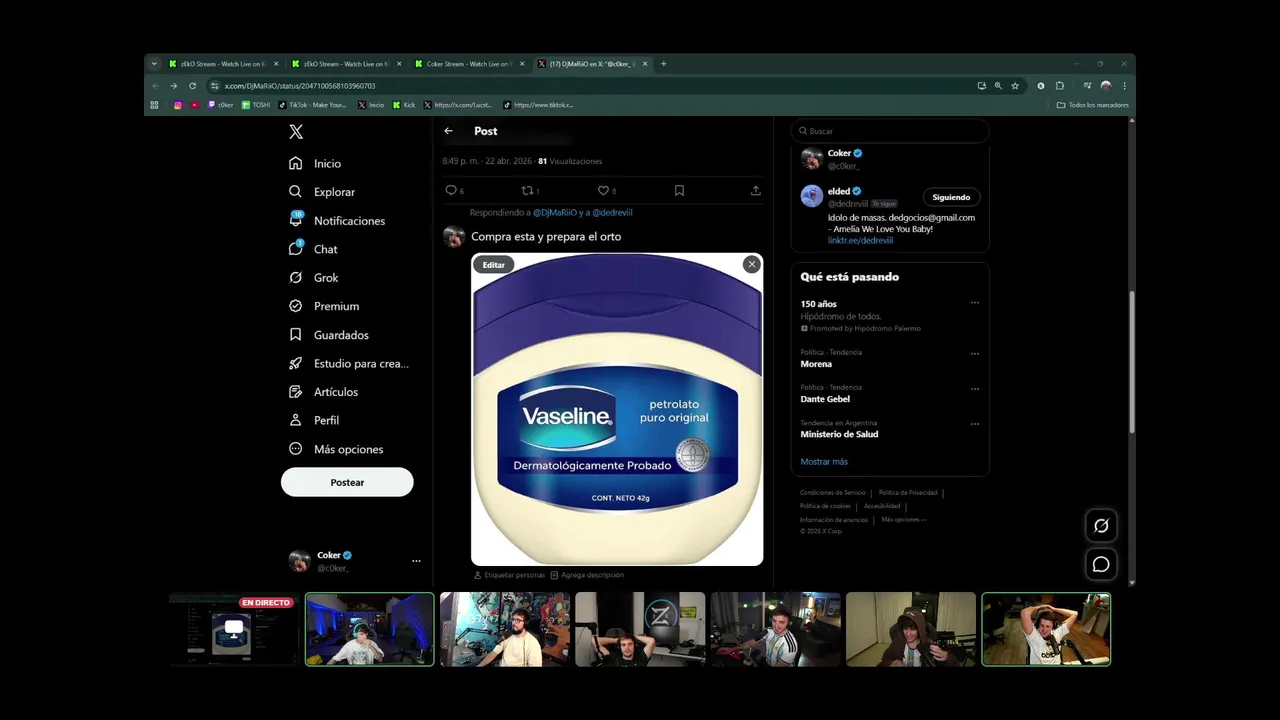
Task: Click the @dedreviil mention in reply line
Action: click(612, 213)
